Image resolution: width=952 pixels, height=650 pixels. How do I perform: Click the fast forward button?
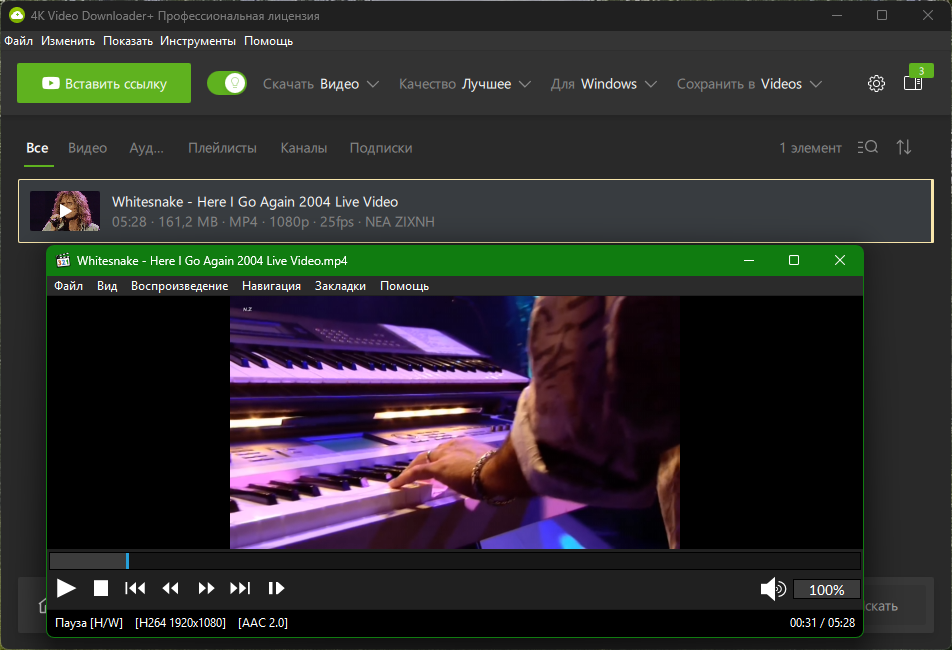point(206,588)
